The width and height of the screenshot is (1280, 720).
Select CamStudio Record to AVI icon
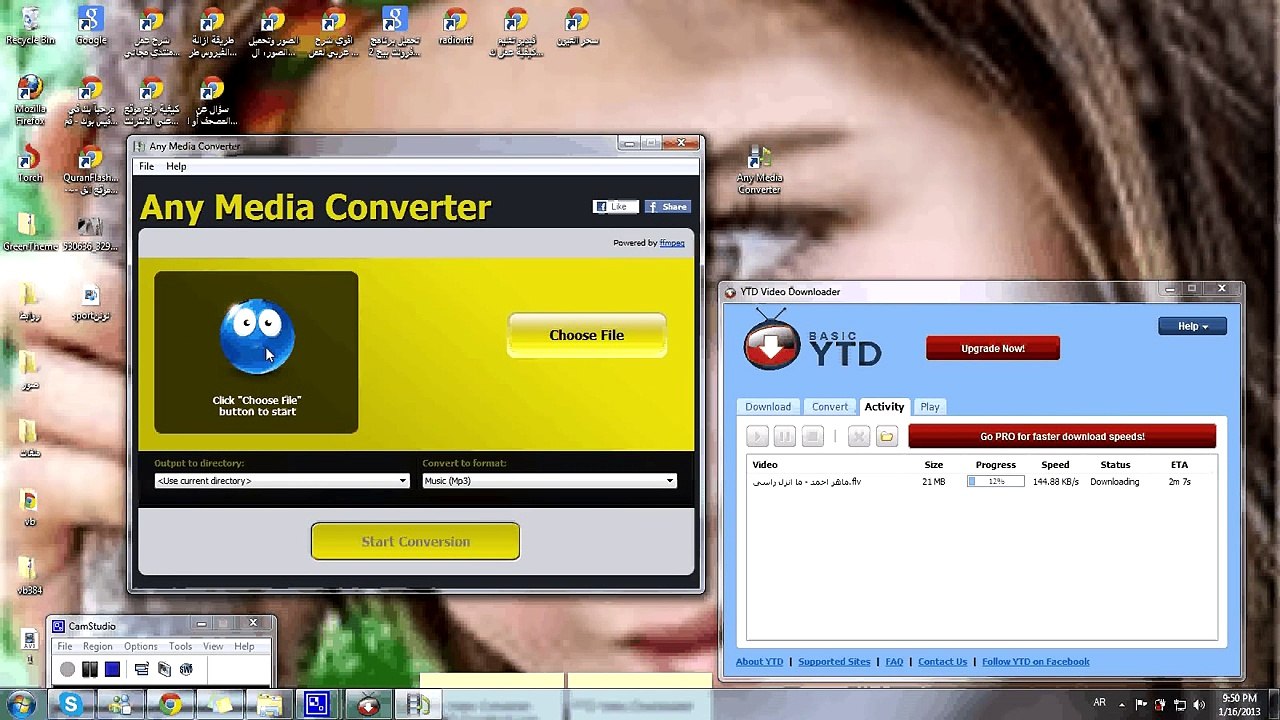click(164, 669)
